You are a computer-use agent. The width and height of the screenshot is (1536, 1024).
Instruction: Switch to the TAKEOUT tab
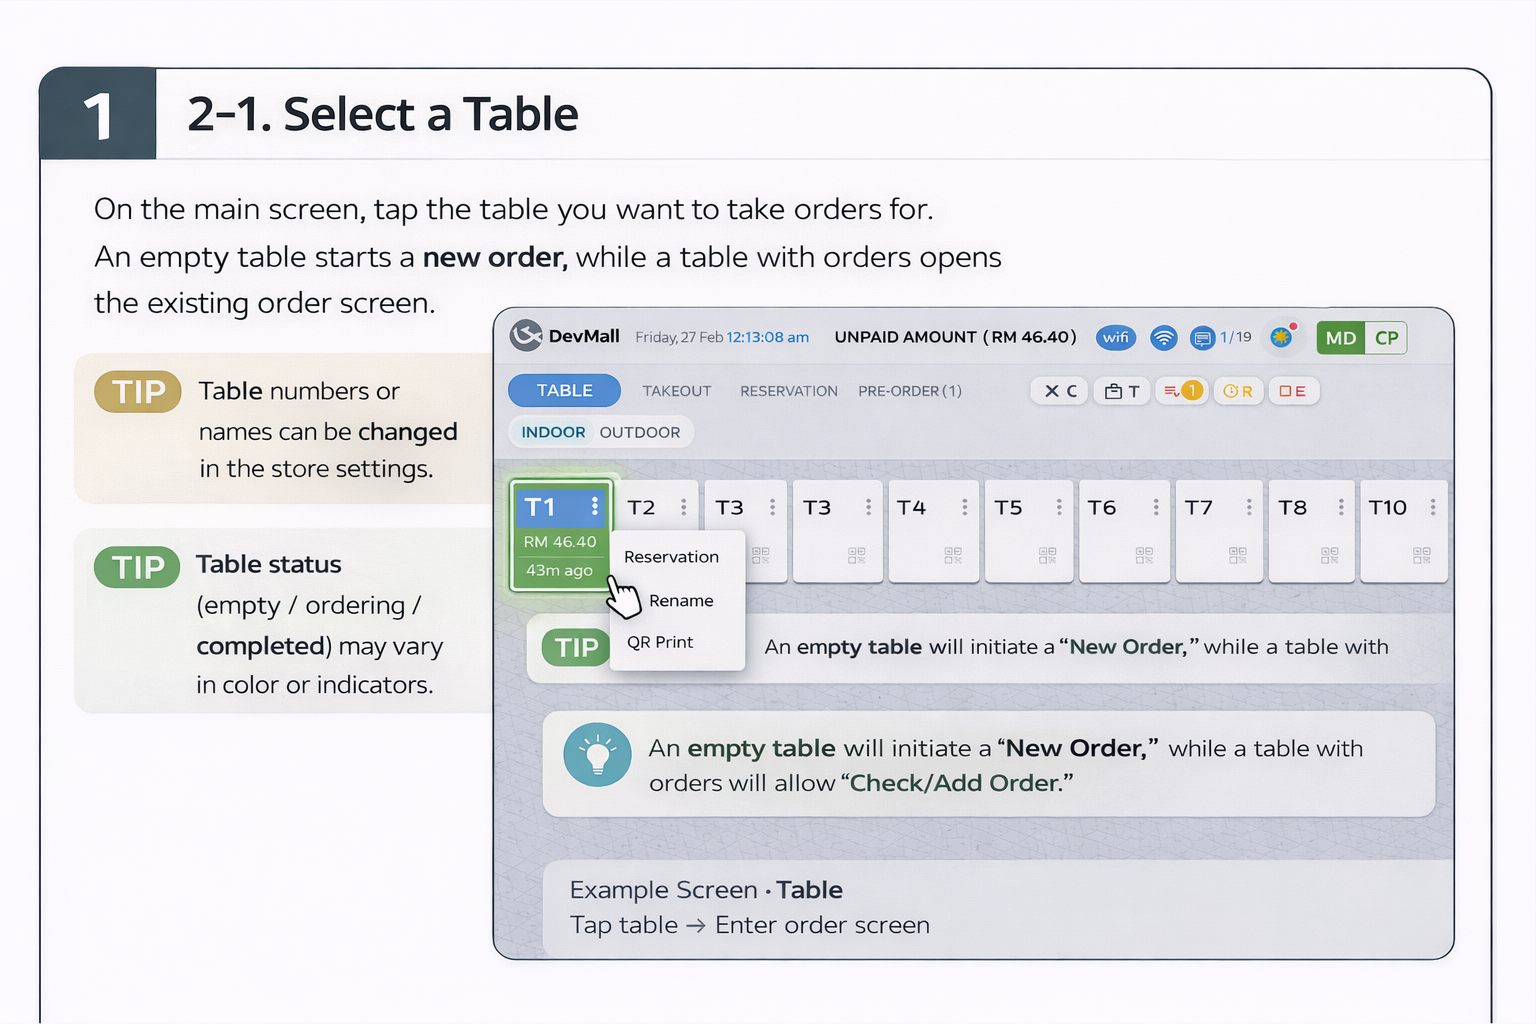pyautogui.click(x=677, y=391)
